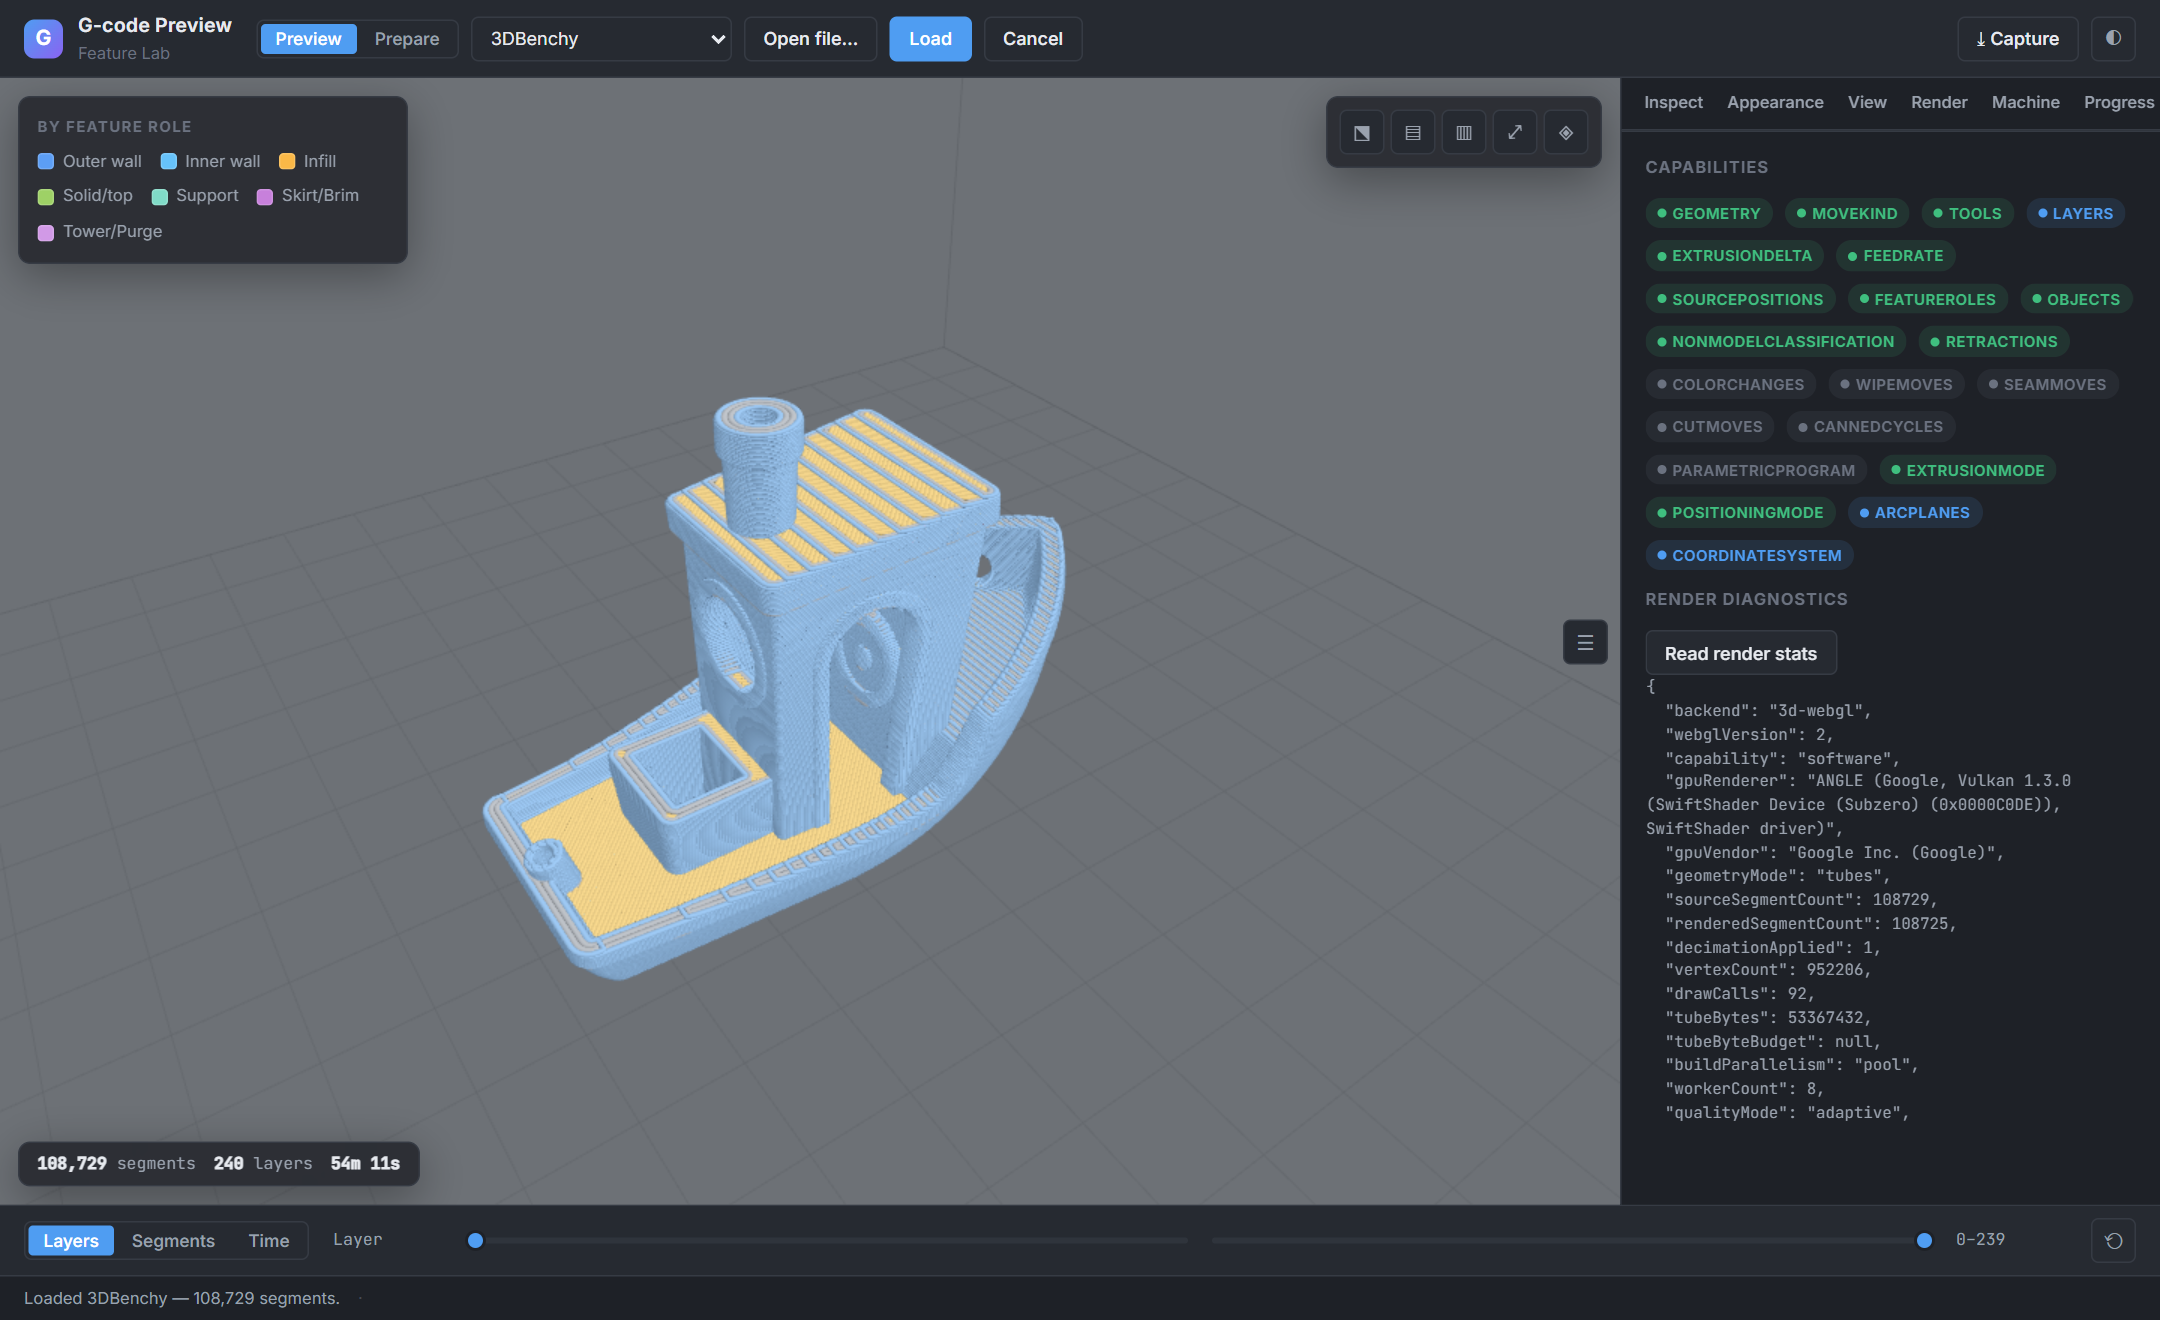This screenshot has width=2160, height=1320.
Task: Click the diagonal double-arrow fit view icon
Action: tap(1514, 133)
